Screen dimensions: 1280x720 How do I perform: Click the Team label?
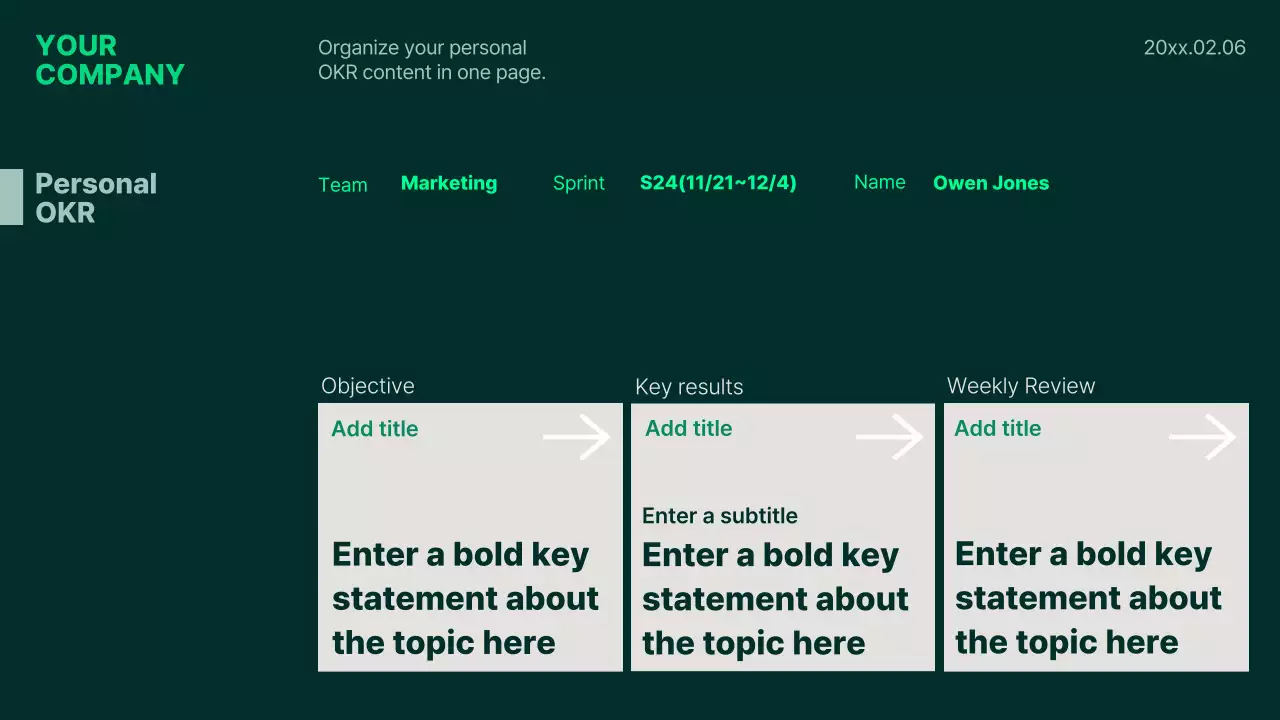tap(343, 185)
